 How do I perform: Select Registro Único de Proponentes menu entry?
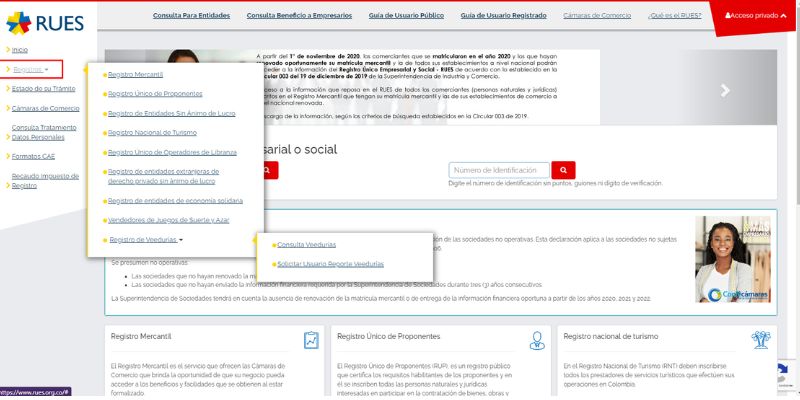155,94
